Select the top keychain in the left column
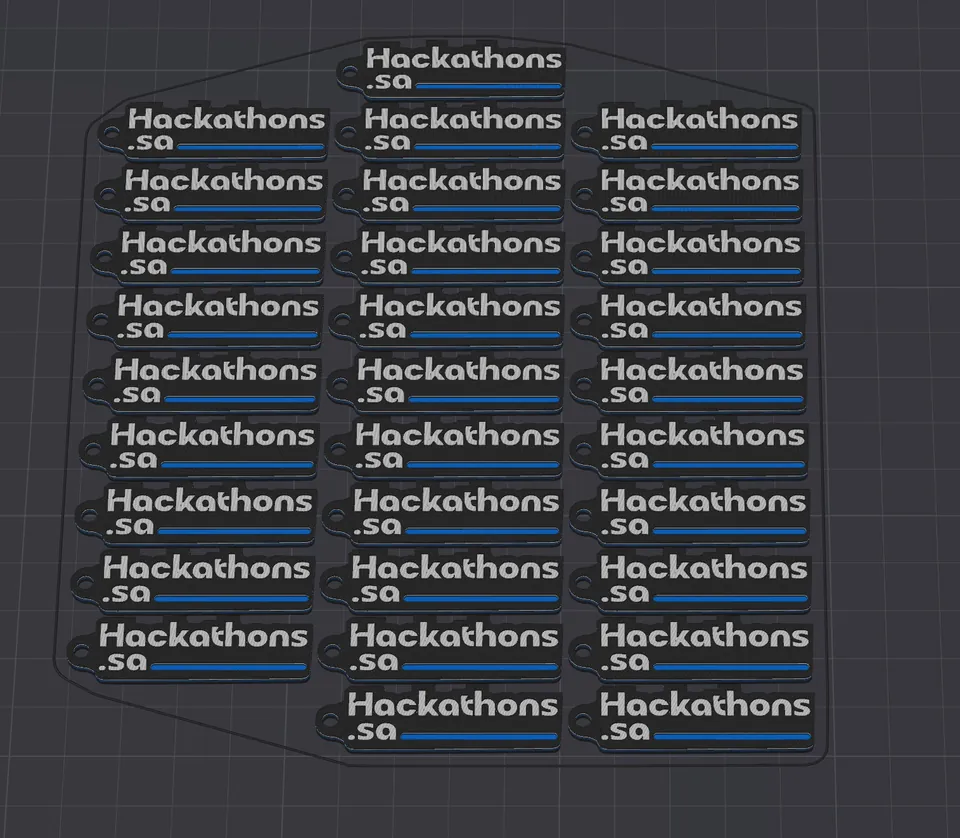Screen dimensions: 960x838 click(x=214, y=132)
